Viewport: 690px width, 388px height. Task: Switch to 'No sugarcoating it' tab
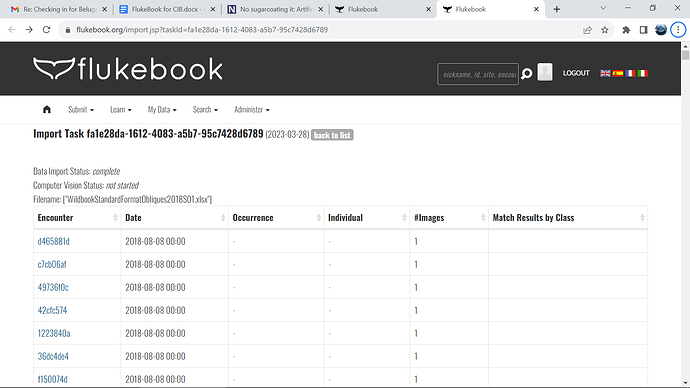coord(275,9)
